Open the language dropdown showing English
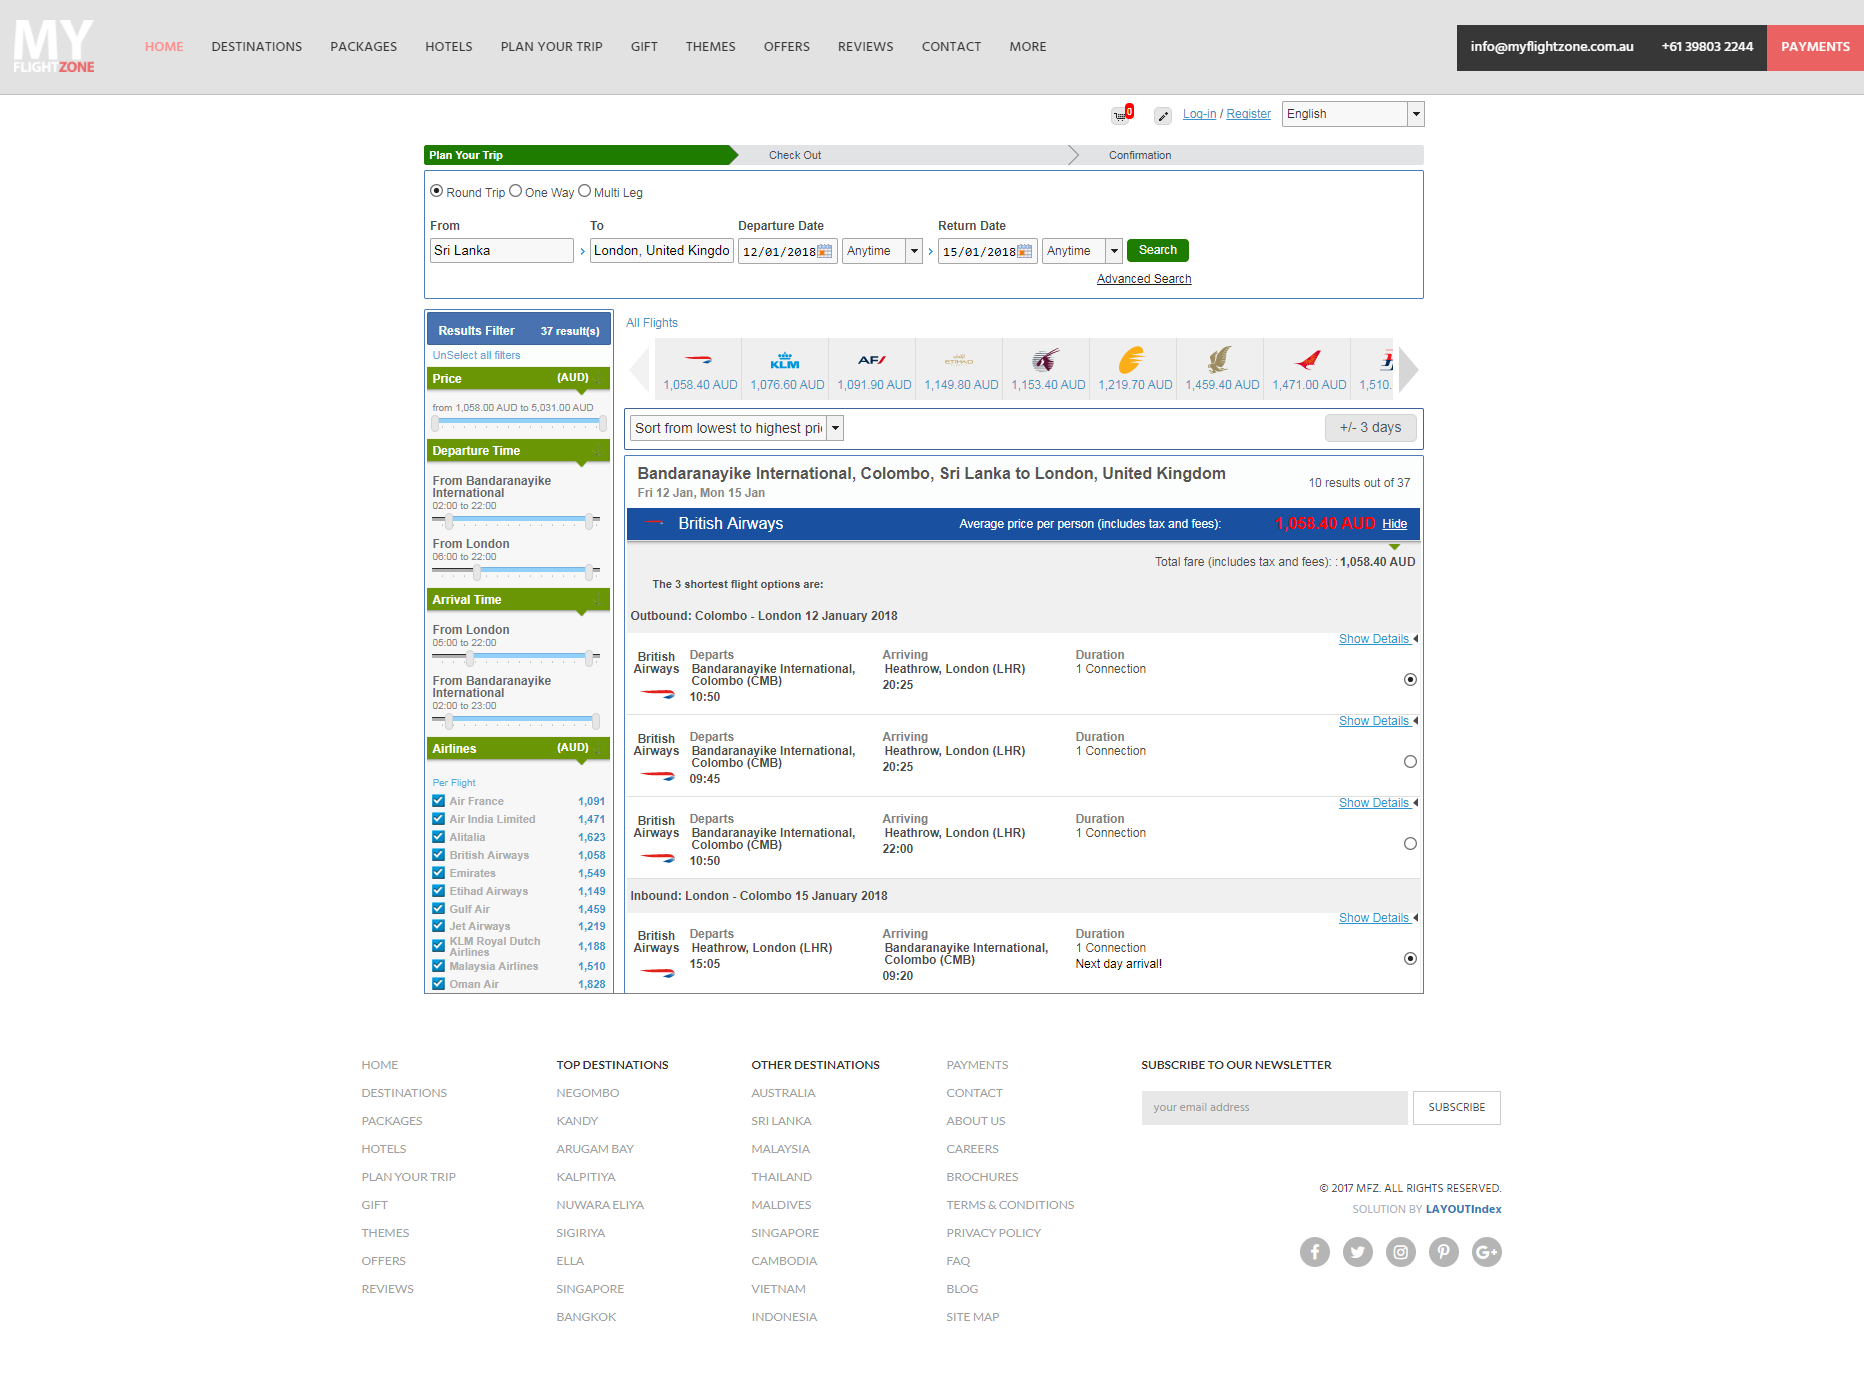The image size is (1864, 1380). click(x=1352, y=114)
